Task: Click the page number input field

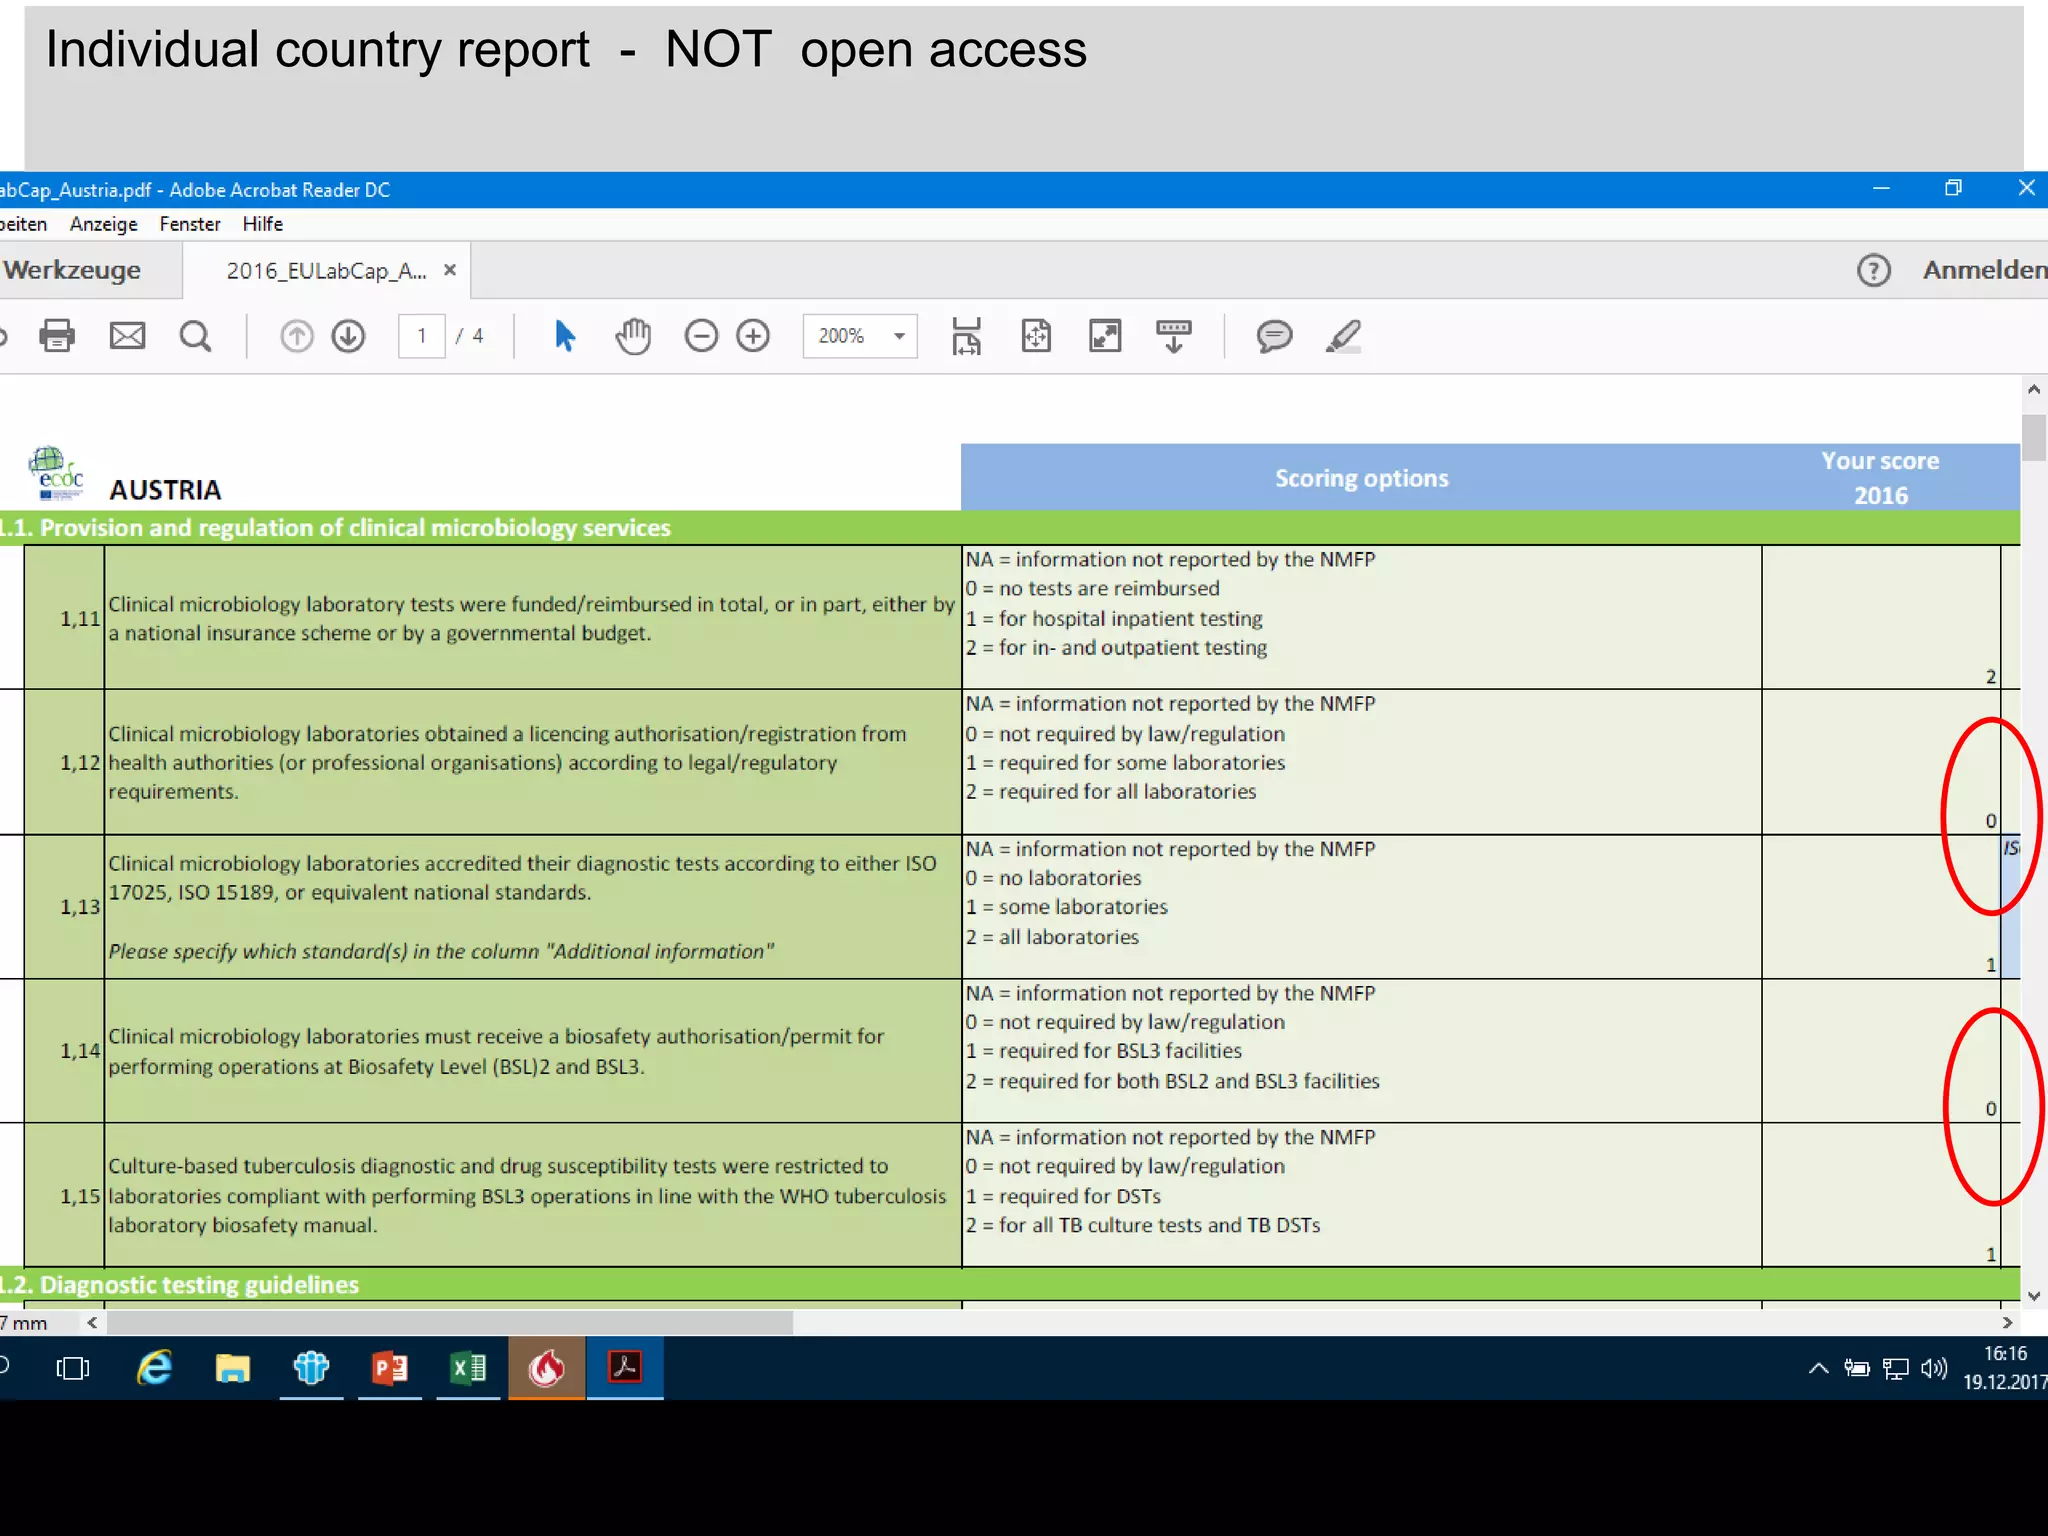Action: click(x=422, y=336)
